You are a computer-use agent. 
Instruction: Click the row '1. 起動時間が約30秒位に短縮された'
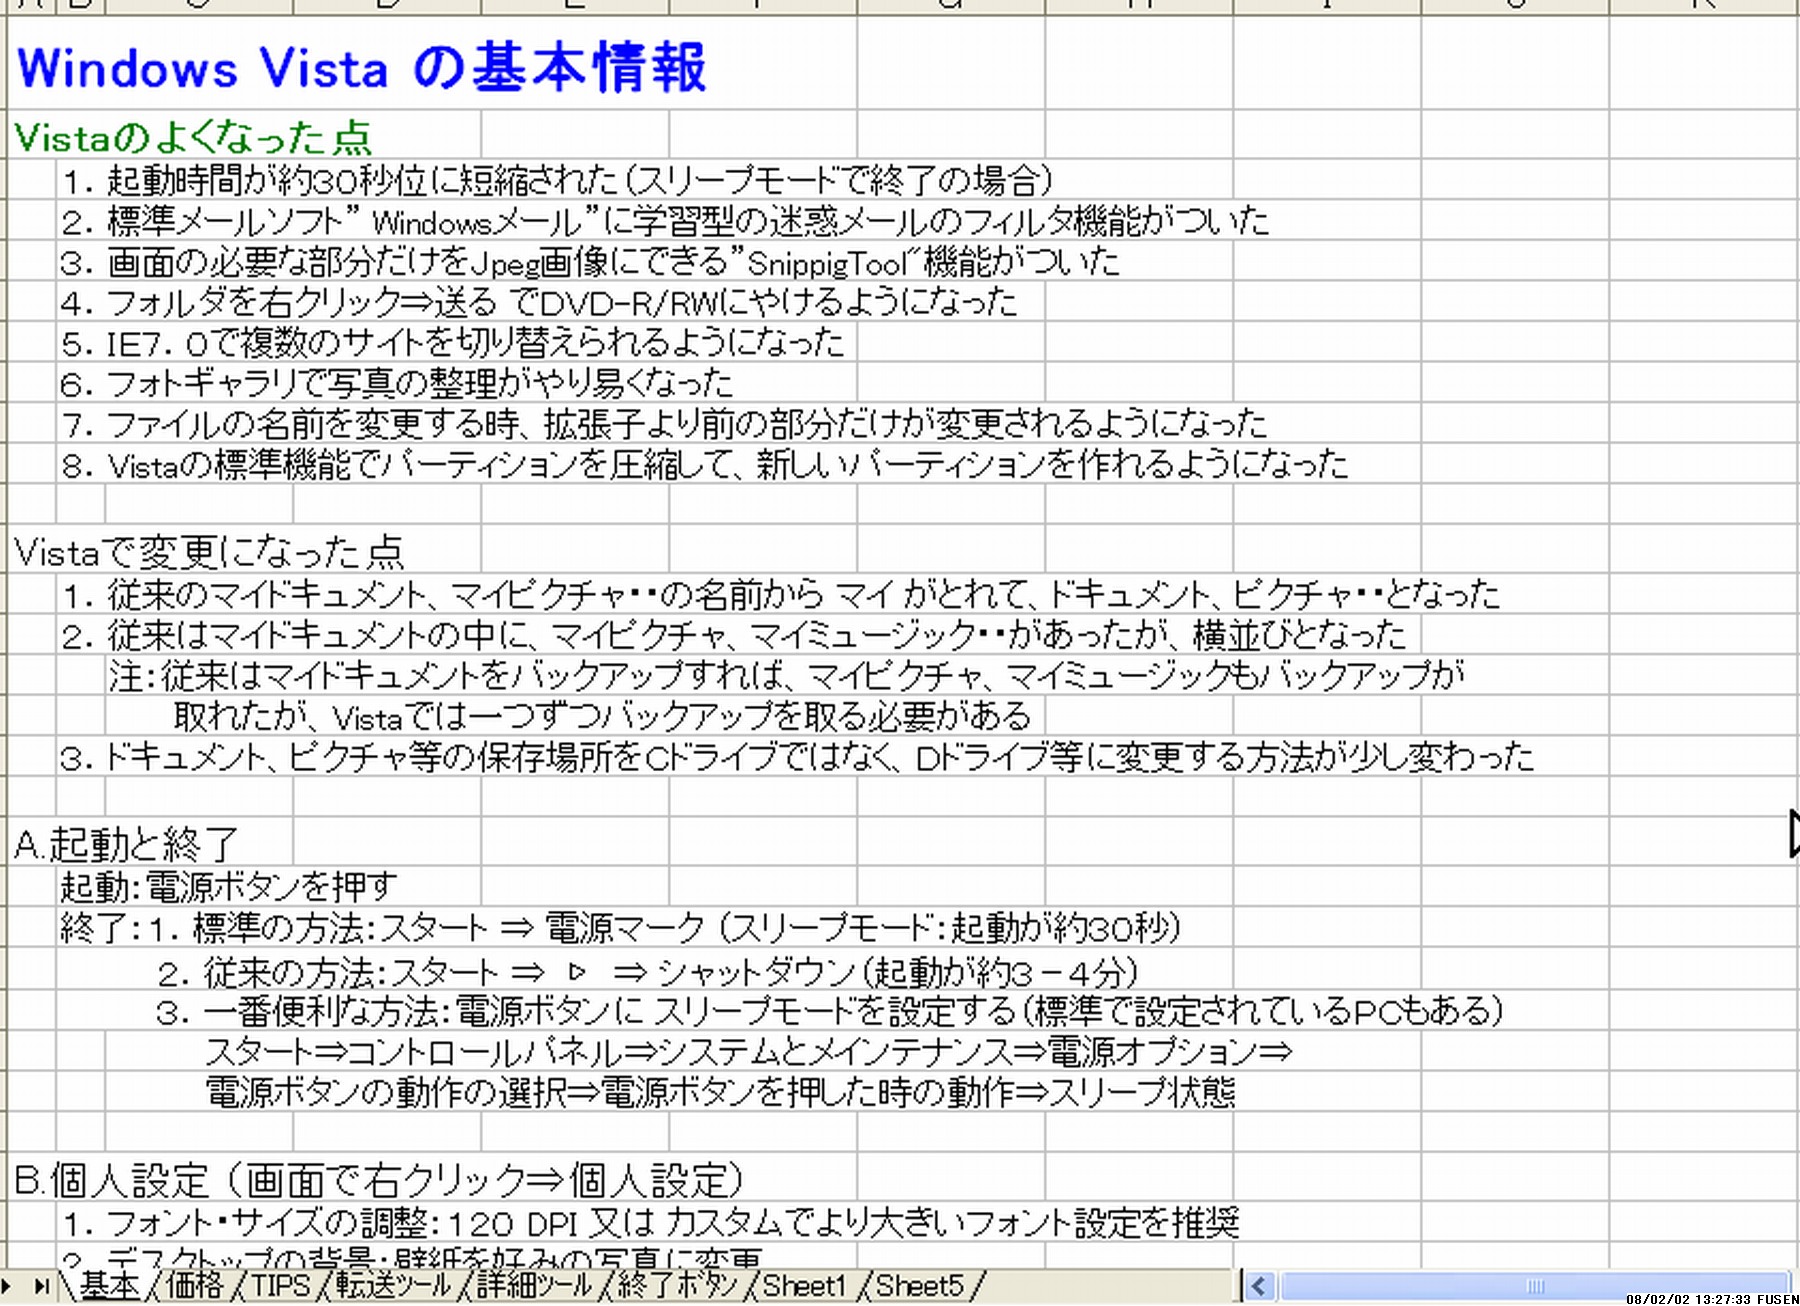(x=558, y=181)
